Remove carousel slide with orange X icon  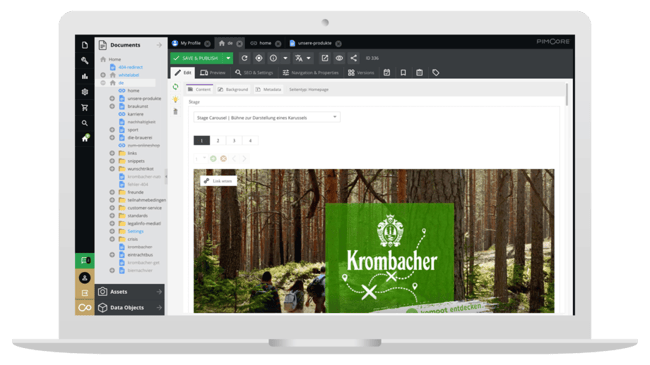point(223,158)
